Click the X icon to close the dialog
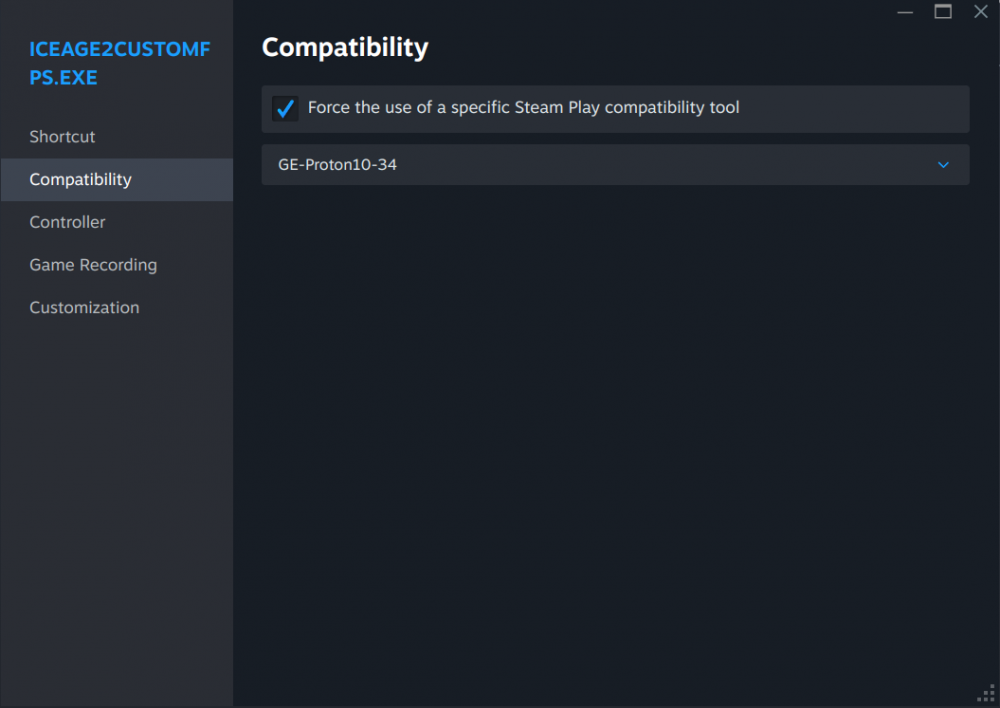 pos(979,12)
